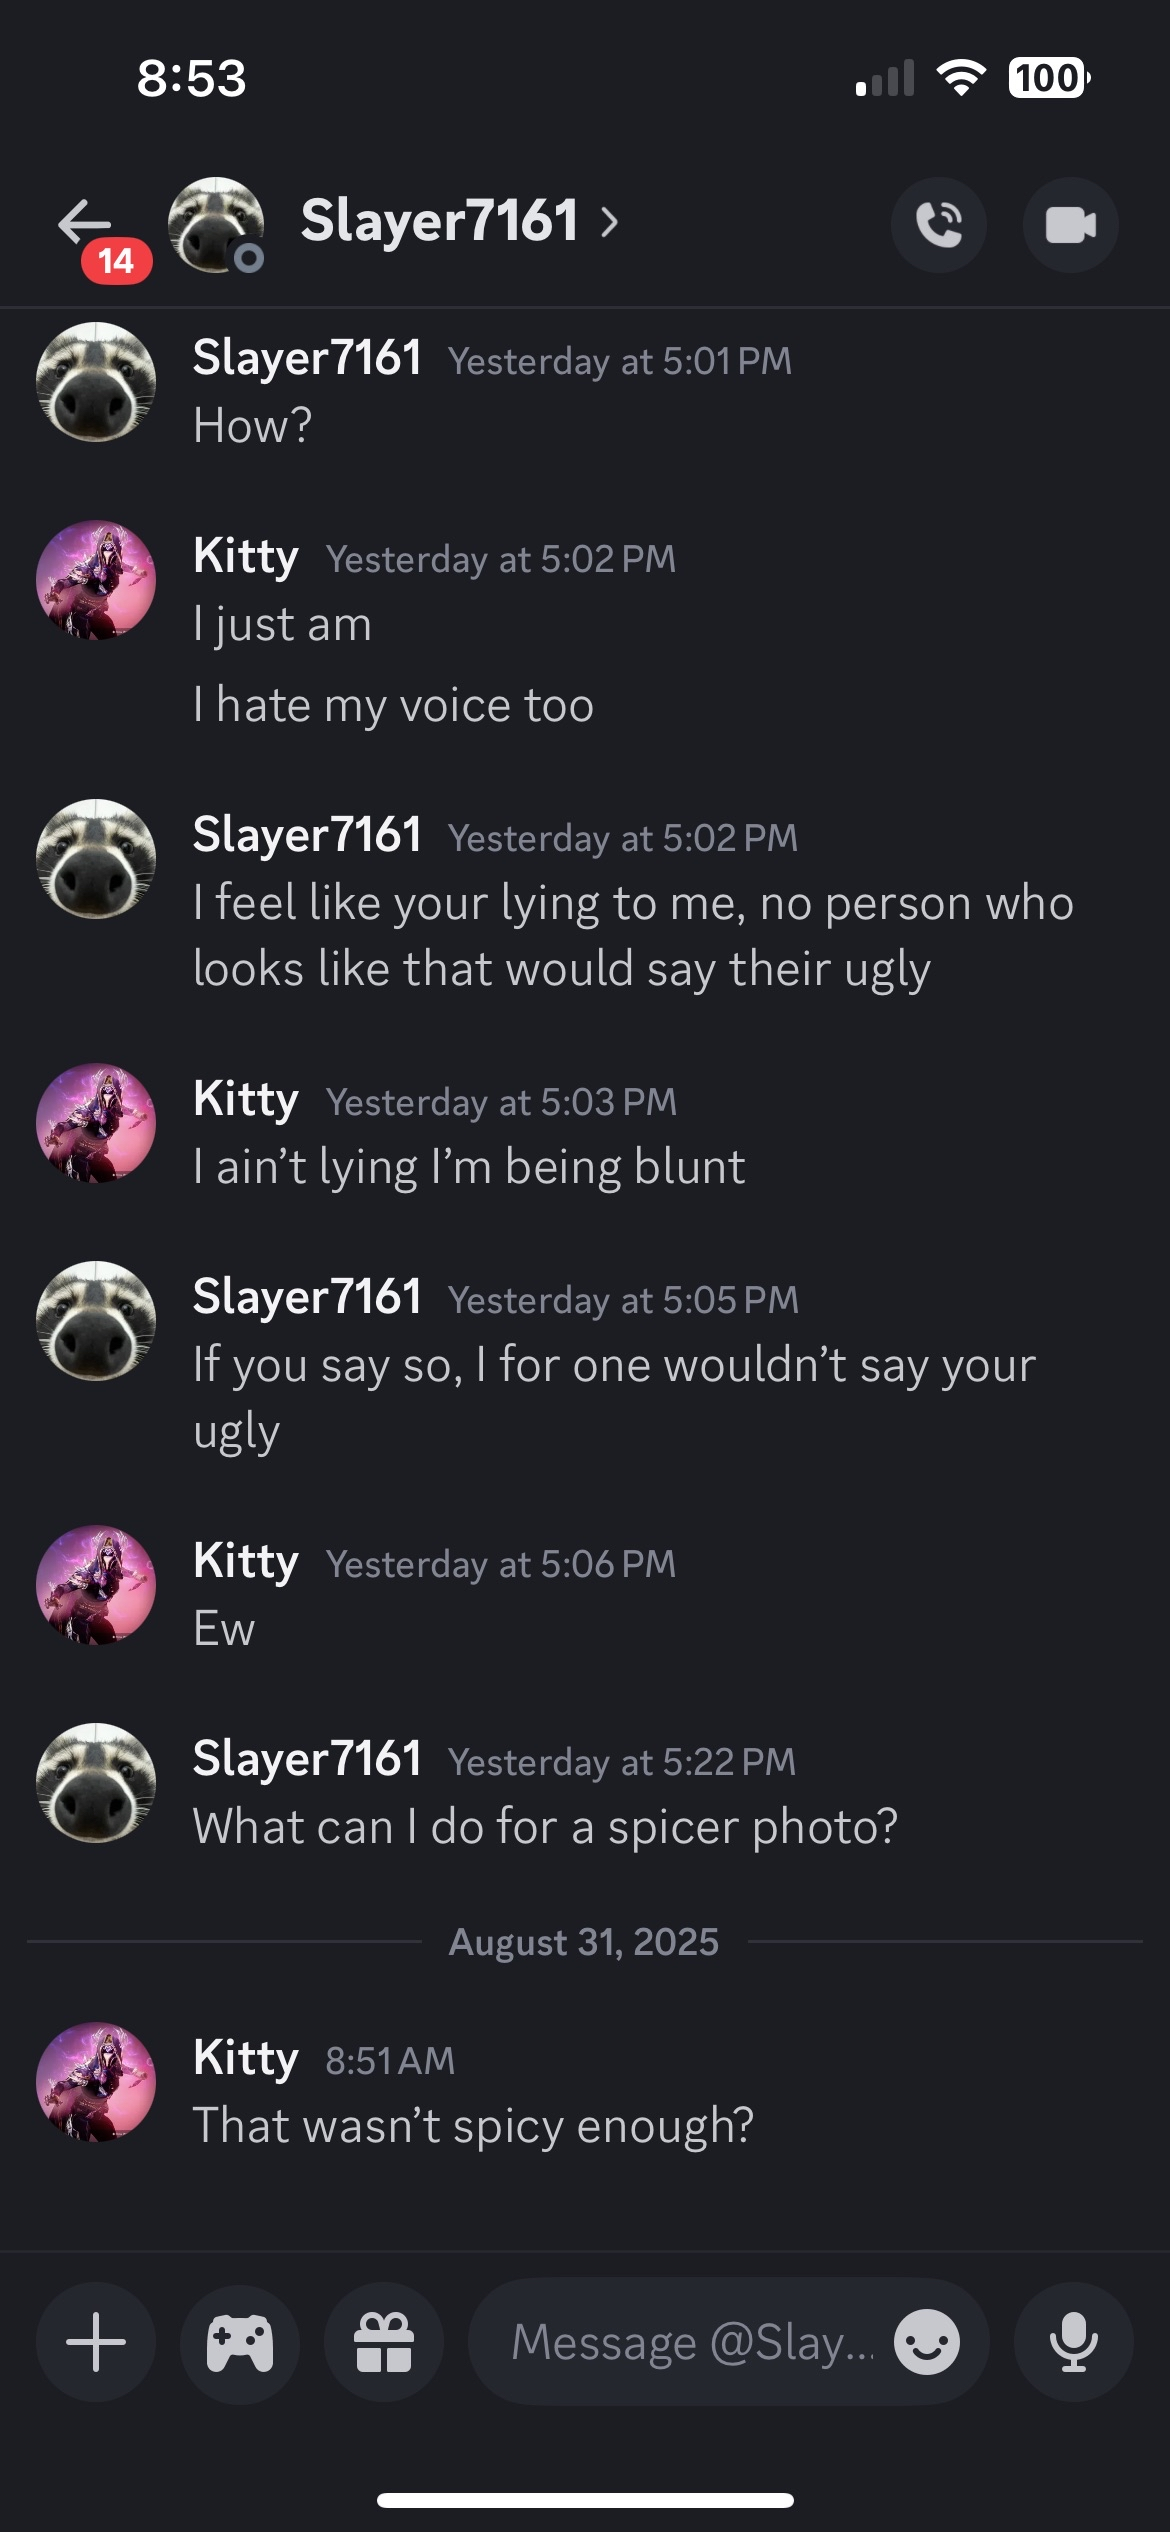Screen dimensions: 1170x2532
Task: Select the "I hate my voice too" message
Action: click(x=394, y=706)
